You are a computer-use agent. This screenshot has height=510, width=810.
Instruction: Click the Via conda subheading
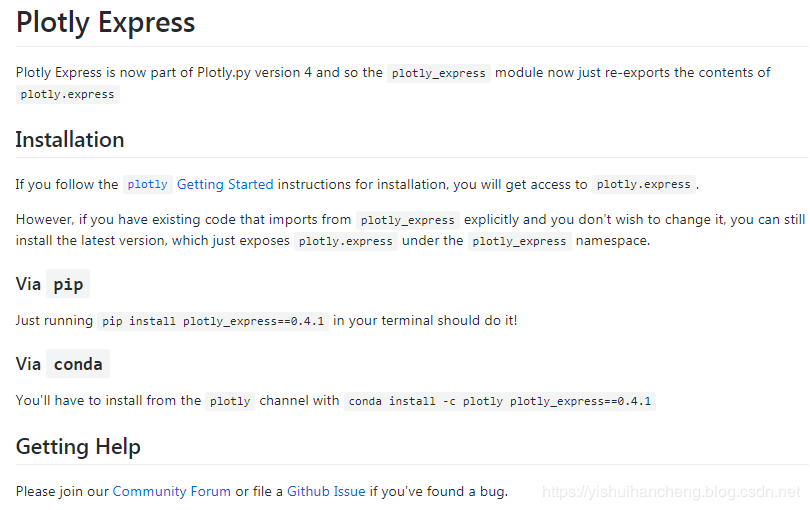pyautogui.click(x=63, y=364)
